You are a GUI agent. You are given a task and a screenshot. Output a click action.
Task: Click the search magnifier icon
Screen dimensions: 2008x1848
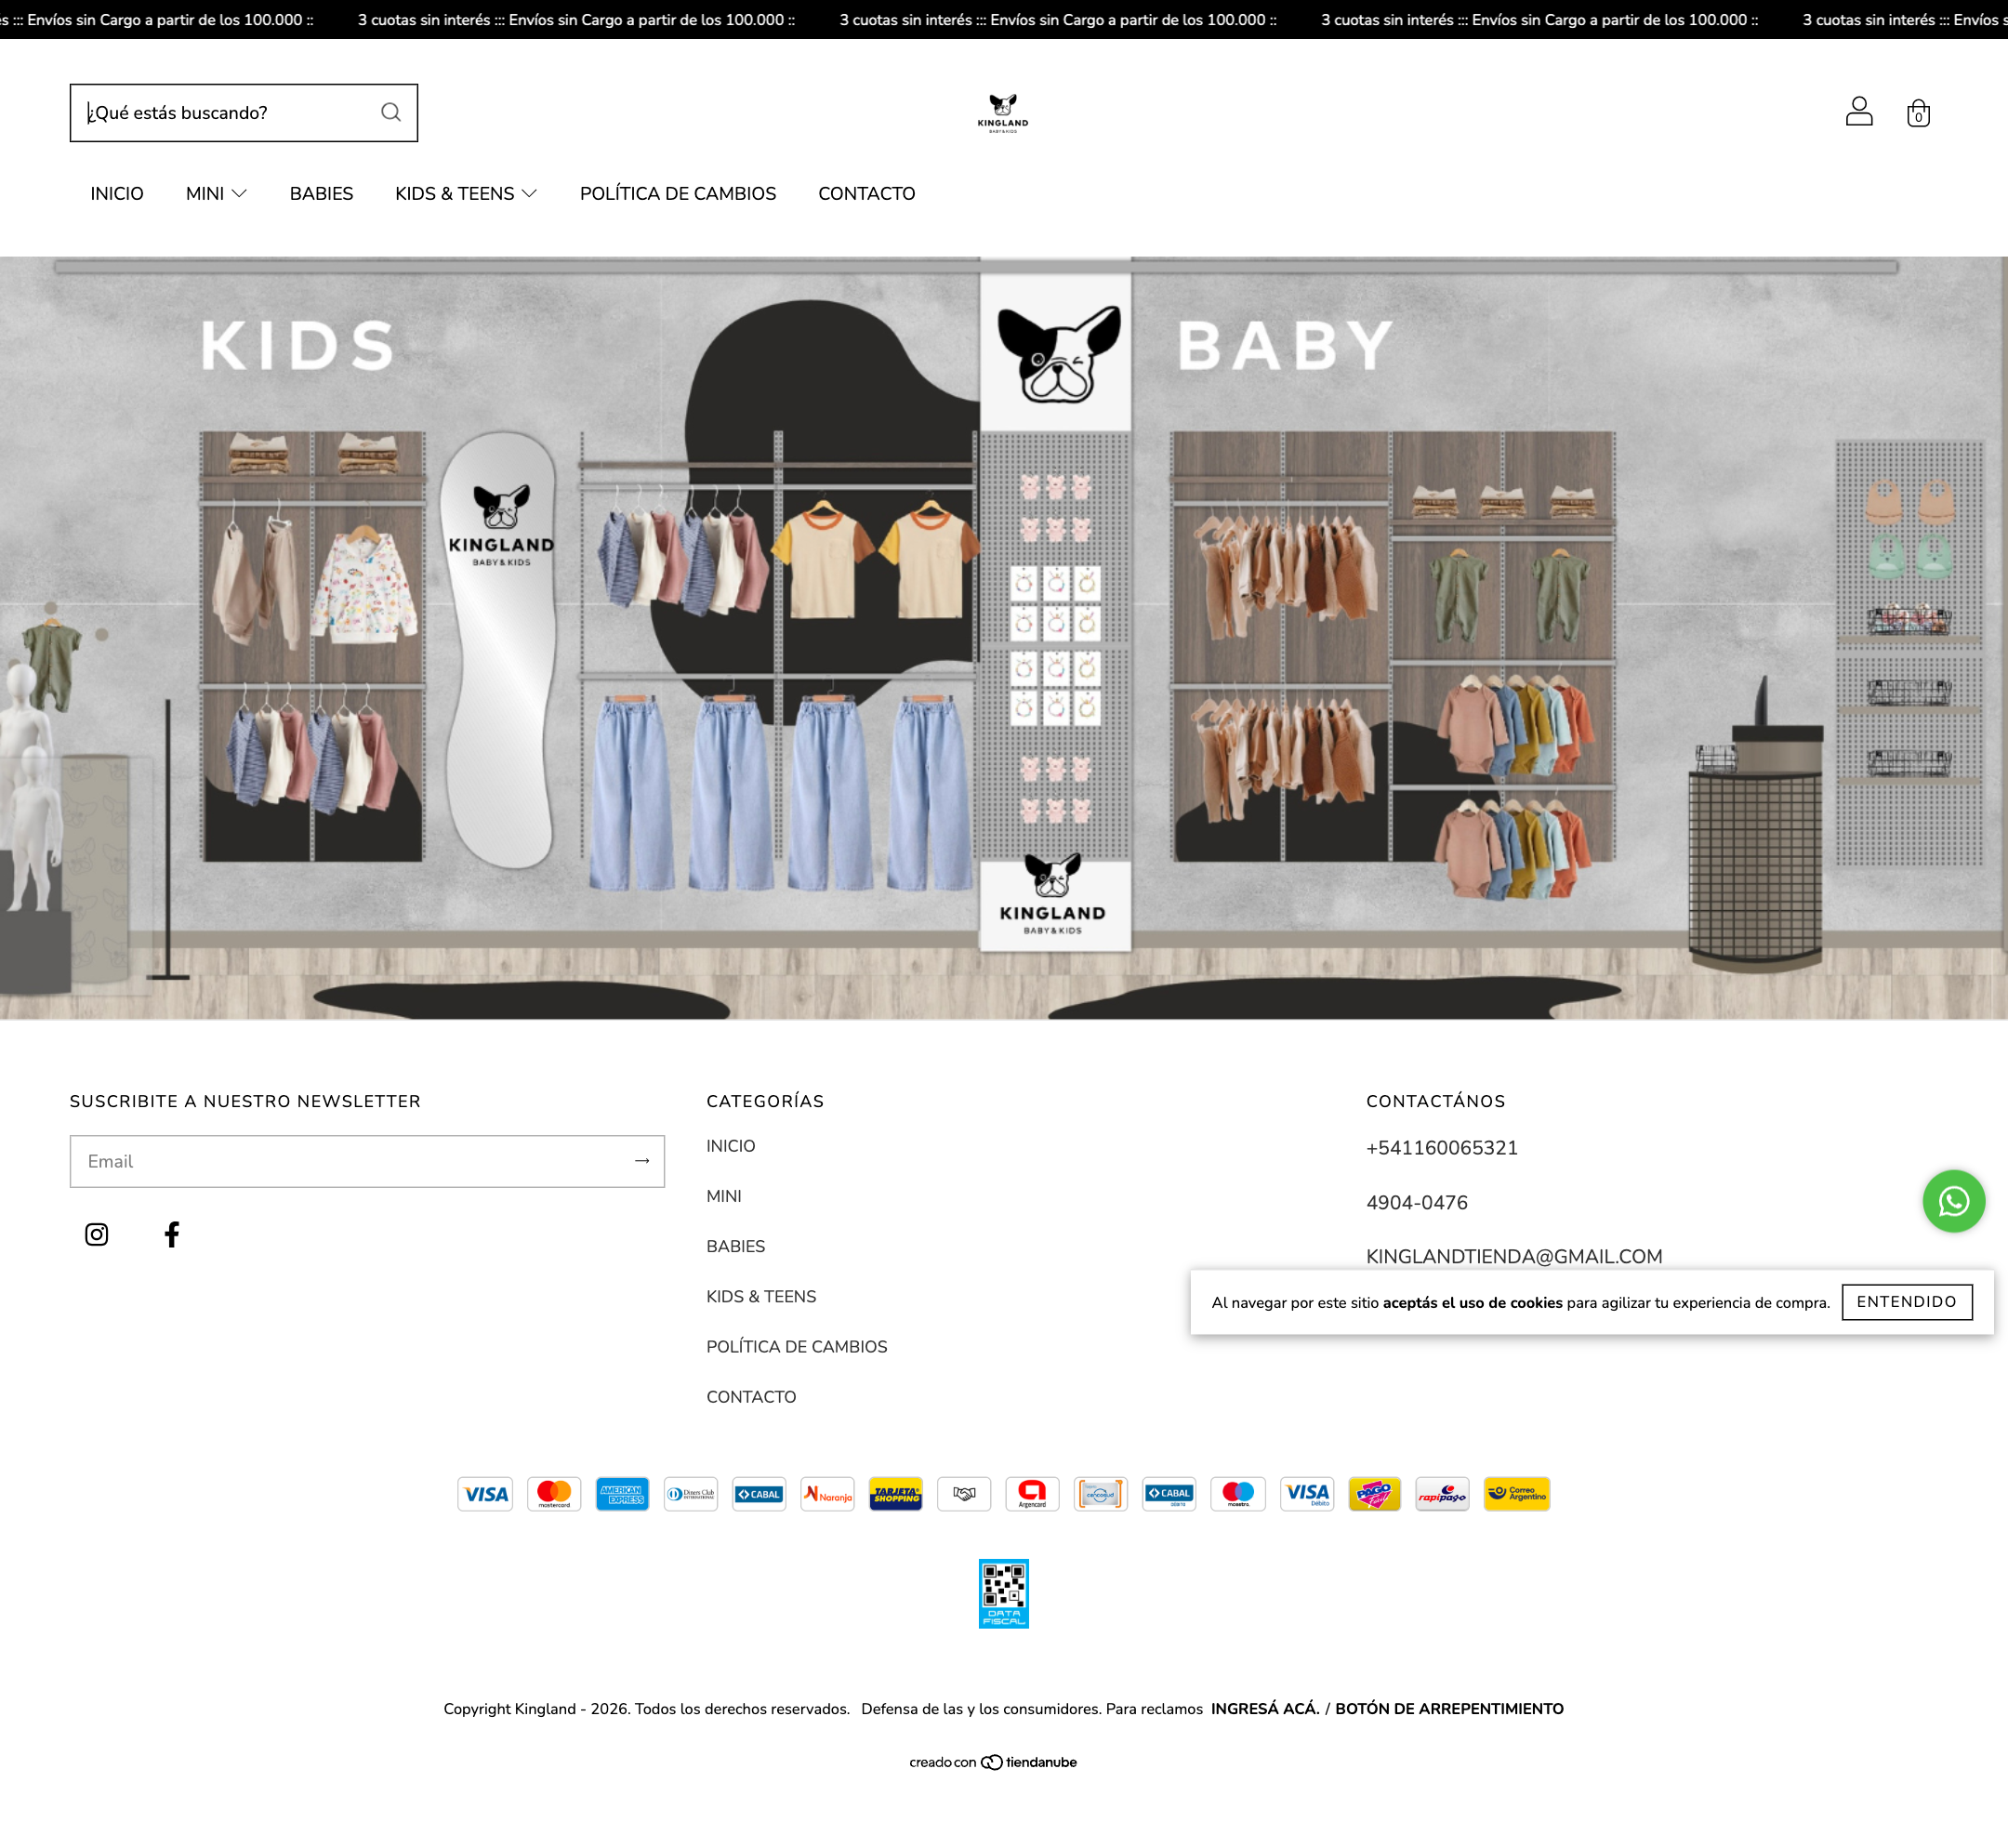[391, 112]
